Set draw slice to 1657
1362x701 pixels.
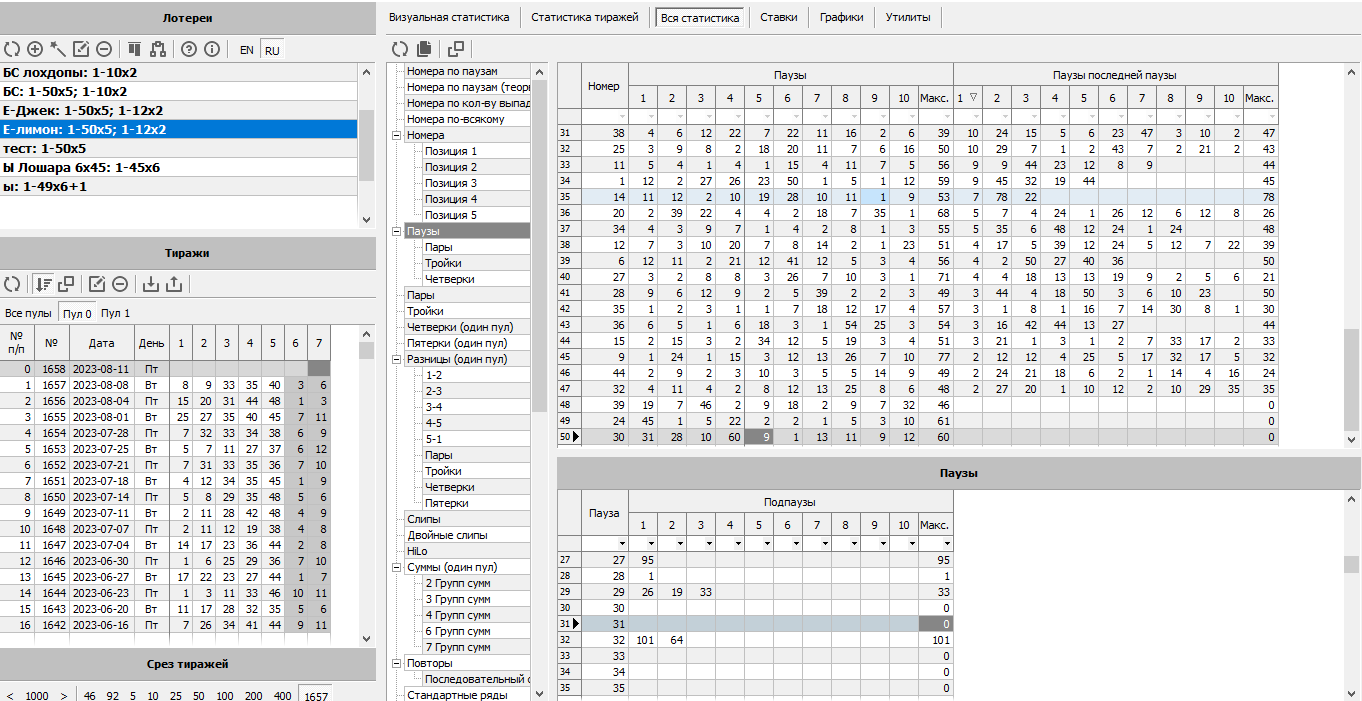[316, 695]
